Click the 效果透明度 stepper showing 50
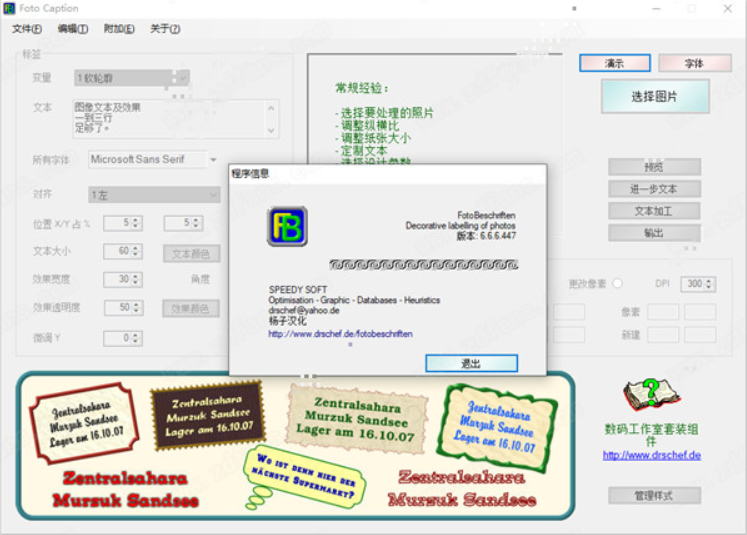 click(x=123, y=307)
